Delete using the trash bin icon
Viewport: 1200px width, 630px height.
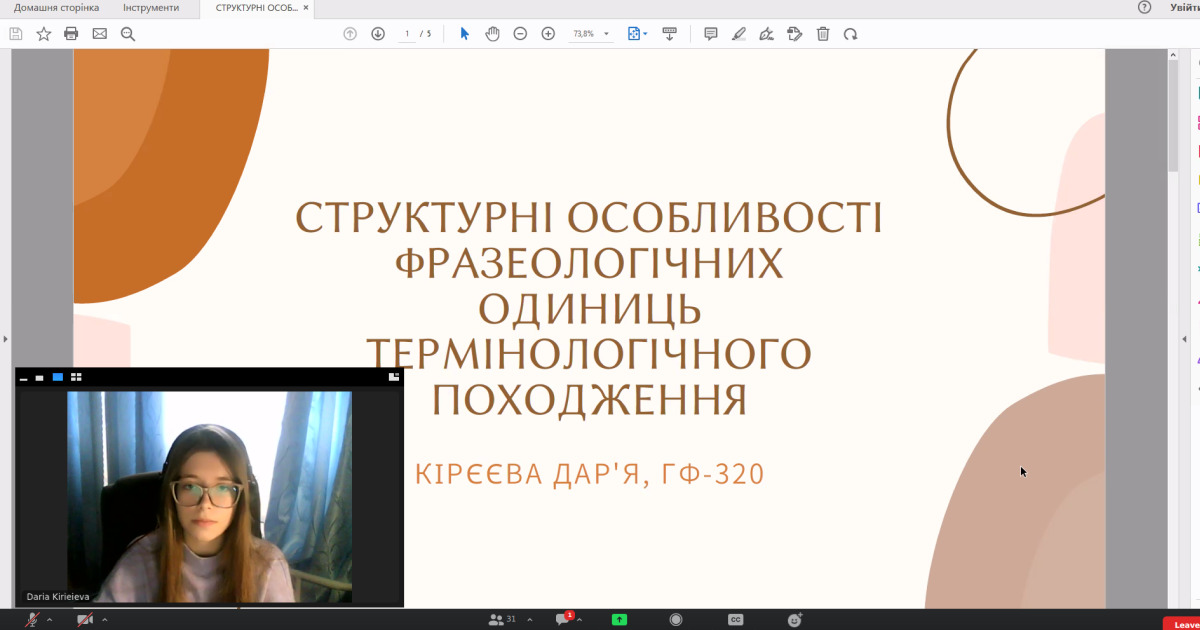pos(823,34)
